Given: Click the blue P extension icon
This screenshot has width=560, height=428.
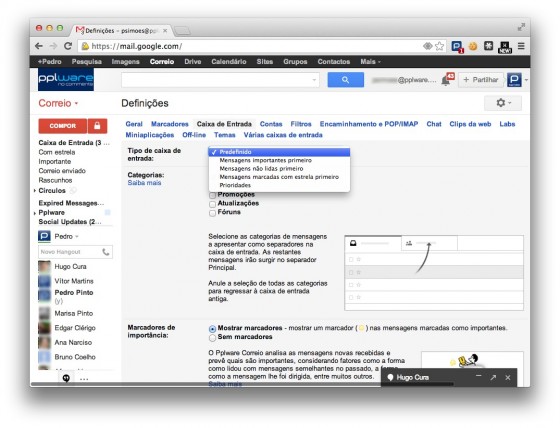Looking at the screenshot, I should [x=457, y=46].
